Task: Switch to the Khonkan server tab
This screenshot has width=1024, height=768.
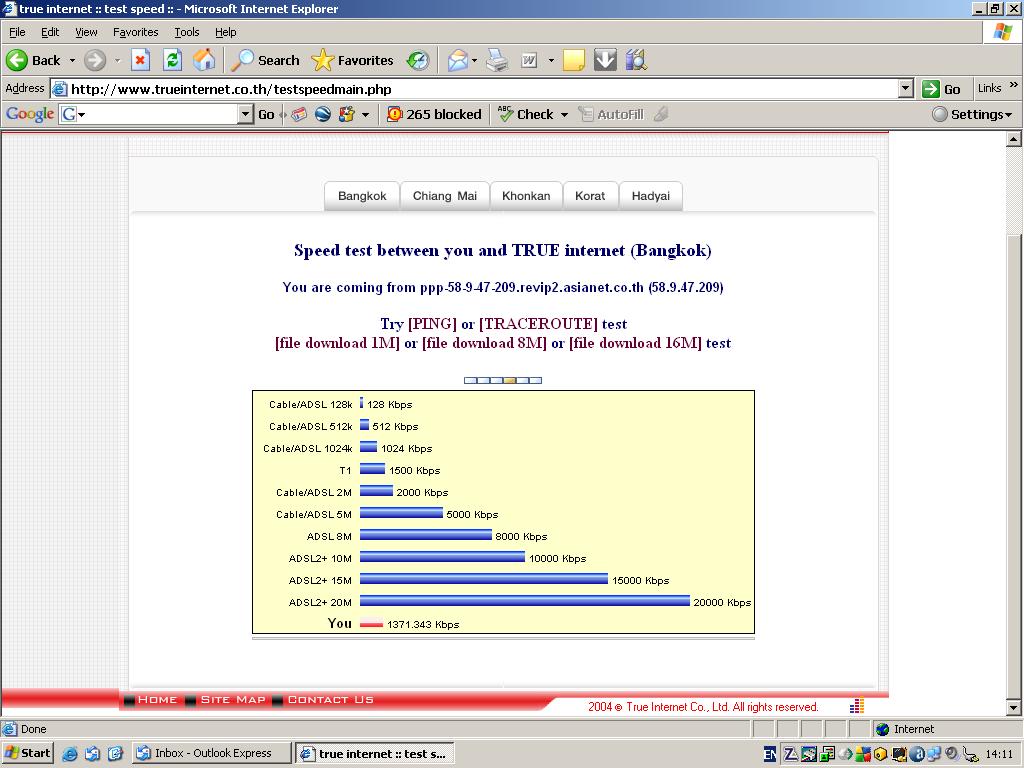Action: [x=526, y=196]
